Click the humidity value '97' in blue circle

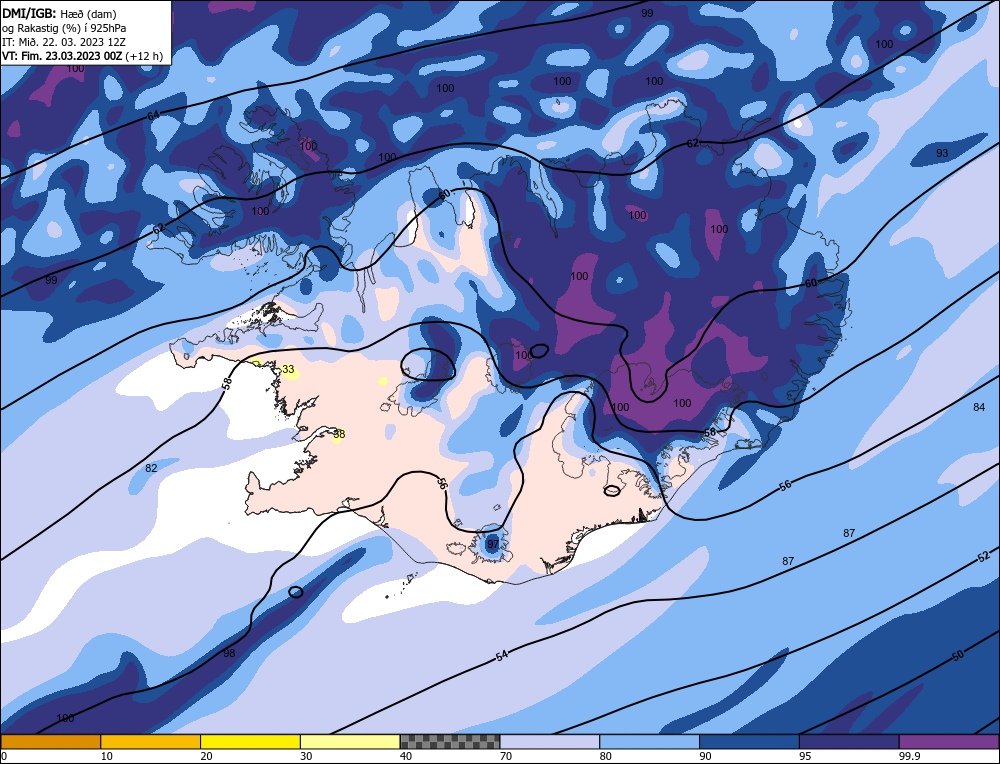pyautogui.click(x=493, y=545)
